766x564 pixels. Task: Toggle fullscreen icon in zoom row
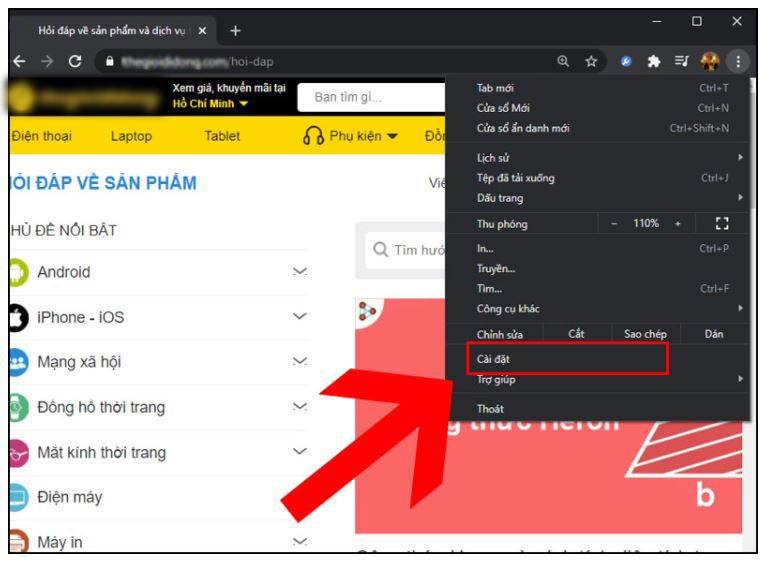click(x=722, y=224)
